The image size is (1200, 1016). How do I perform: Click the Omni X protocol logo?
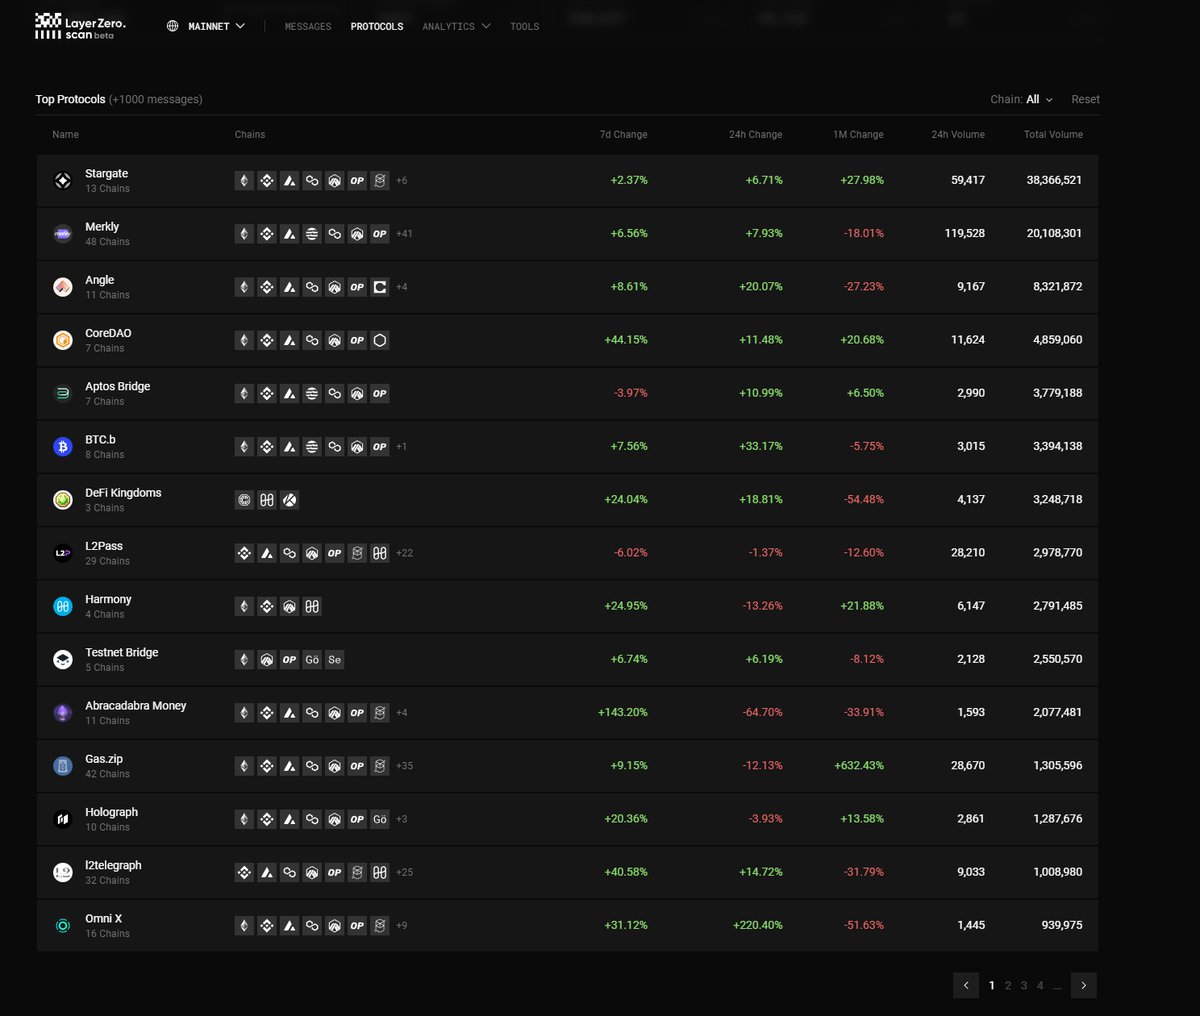(63, 926)
